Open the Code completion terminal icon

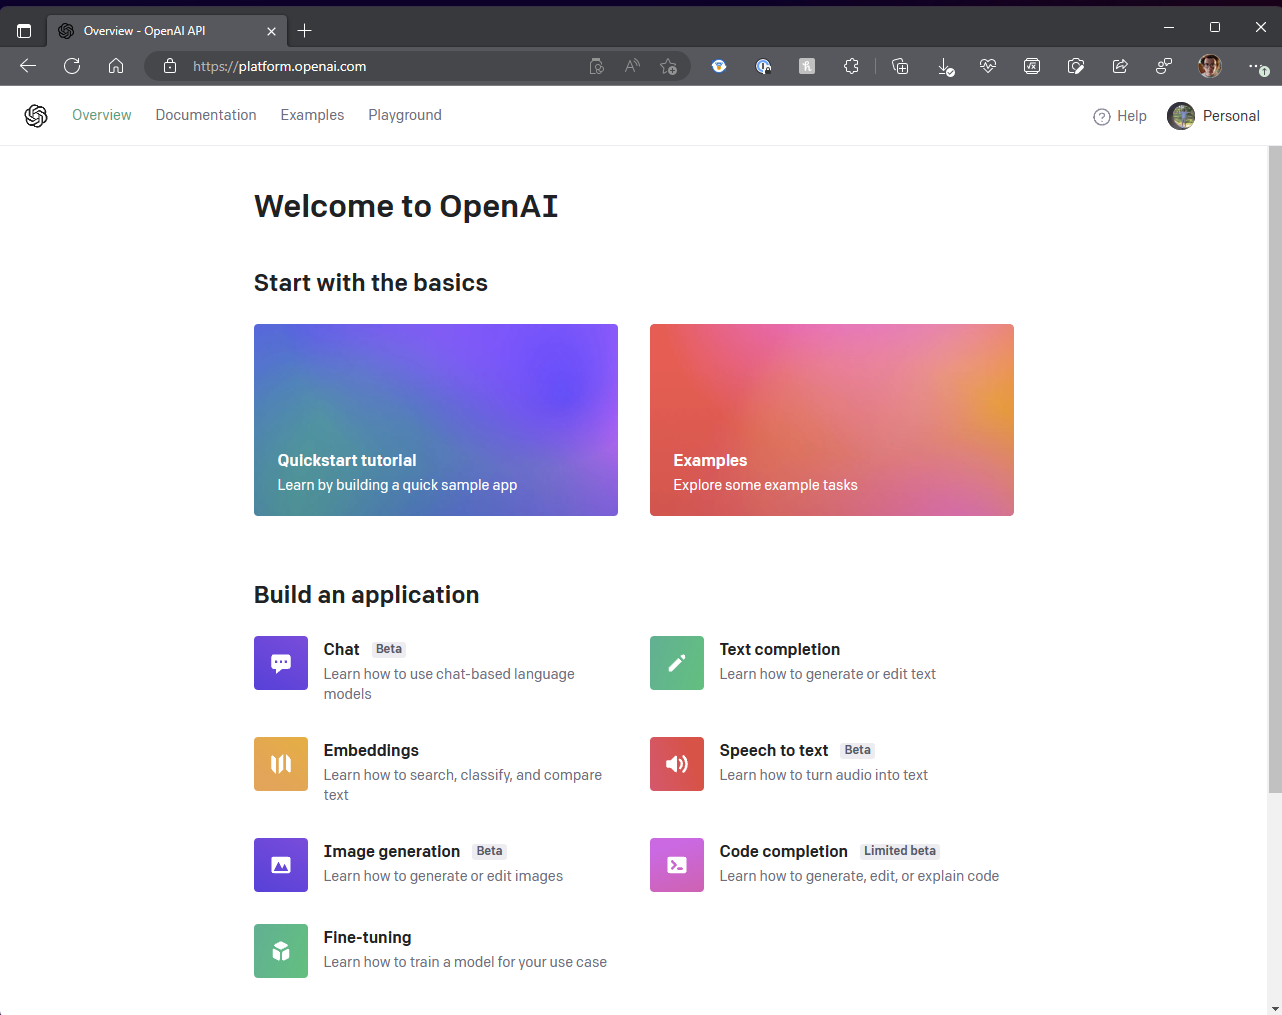677,865
